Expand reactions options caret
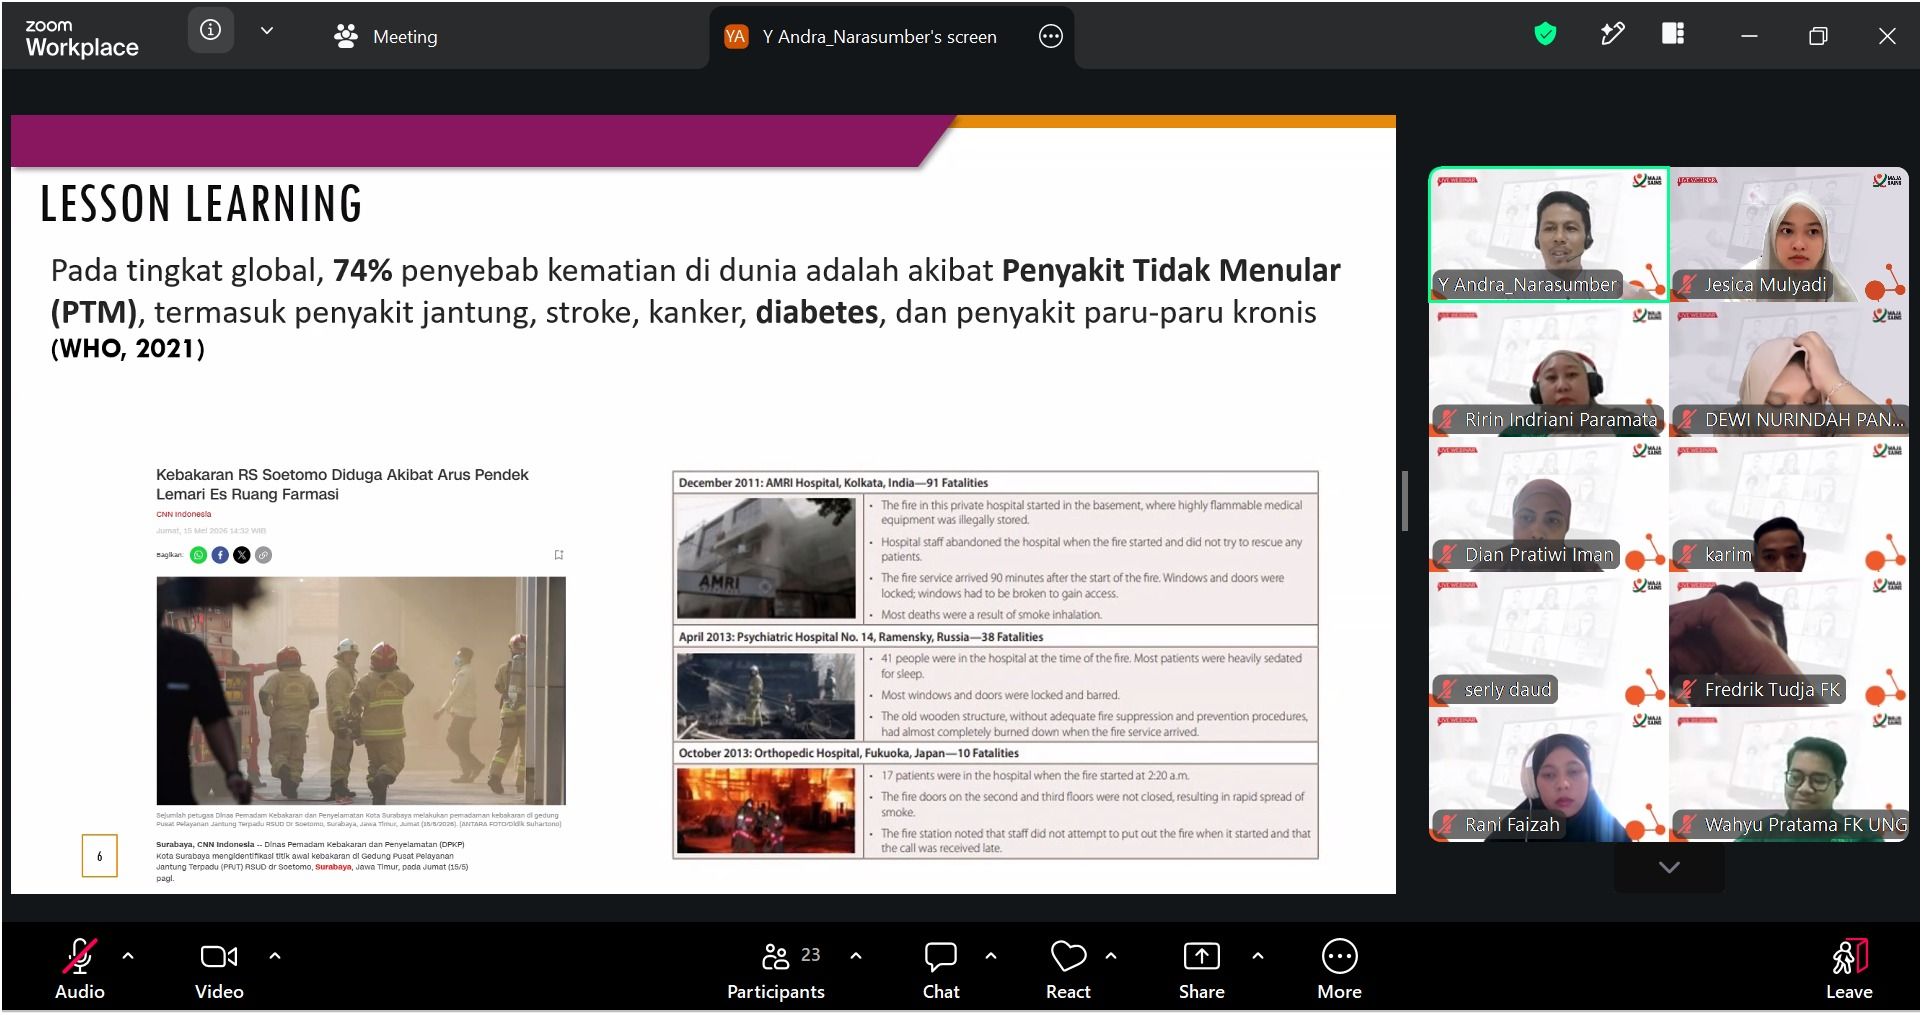 tap(1111, 956)
